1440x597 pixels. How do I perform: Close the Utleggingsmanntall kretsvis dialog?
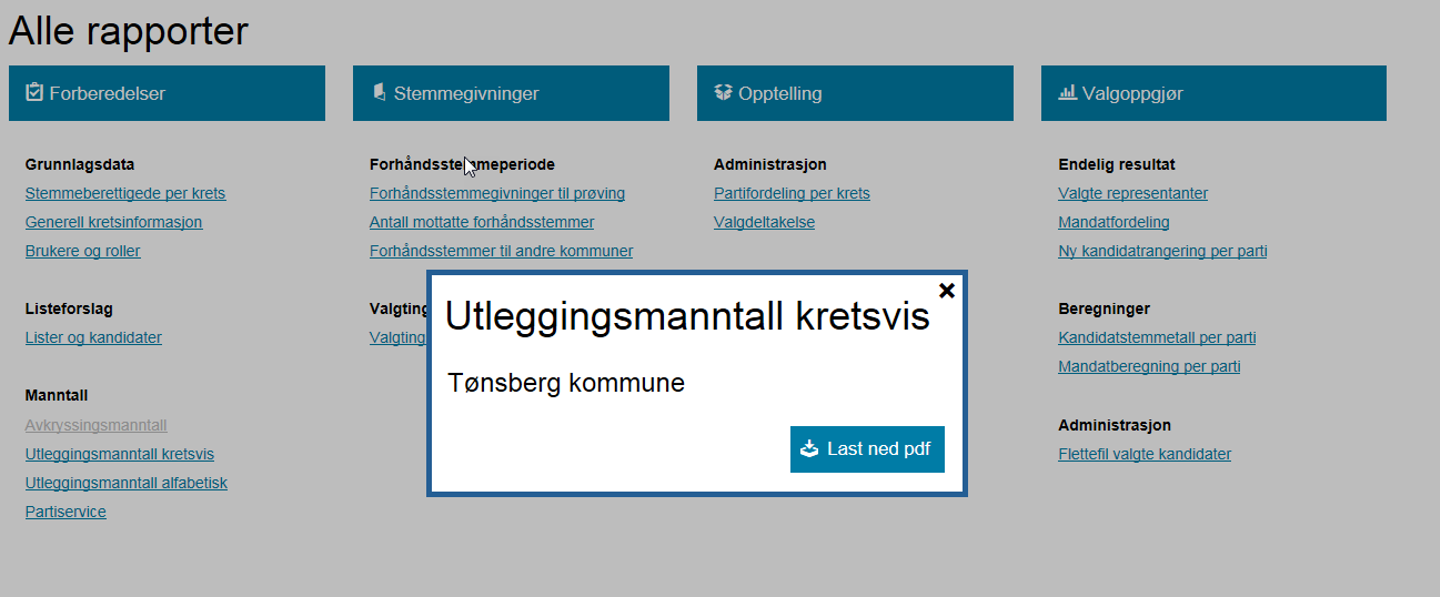click(x=947, y=290)
